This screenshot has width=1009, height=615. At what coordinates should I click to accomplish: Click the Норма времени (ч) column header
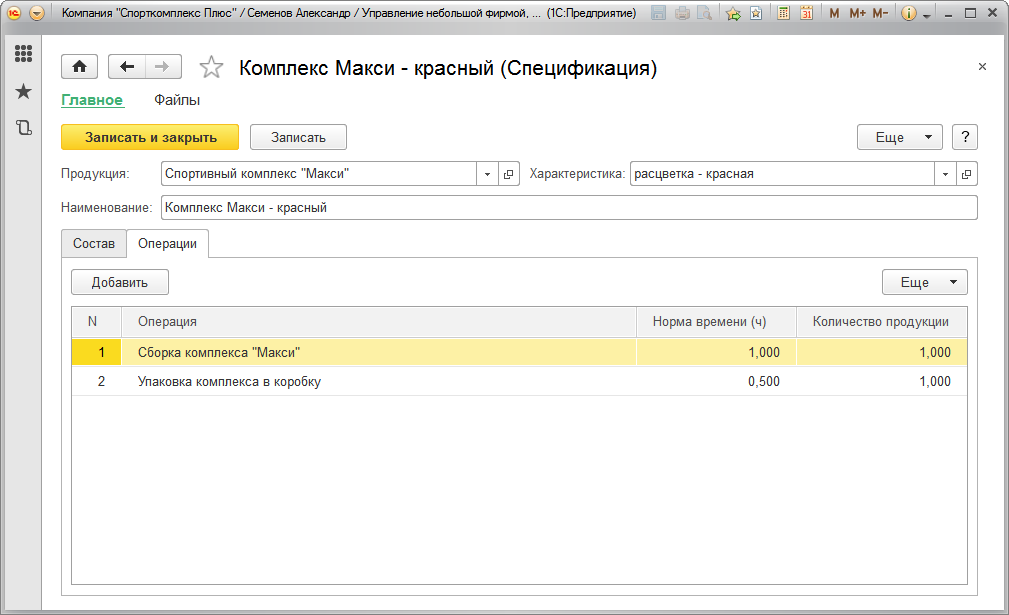point(716,322)
